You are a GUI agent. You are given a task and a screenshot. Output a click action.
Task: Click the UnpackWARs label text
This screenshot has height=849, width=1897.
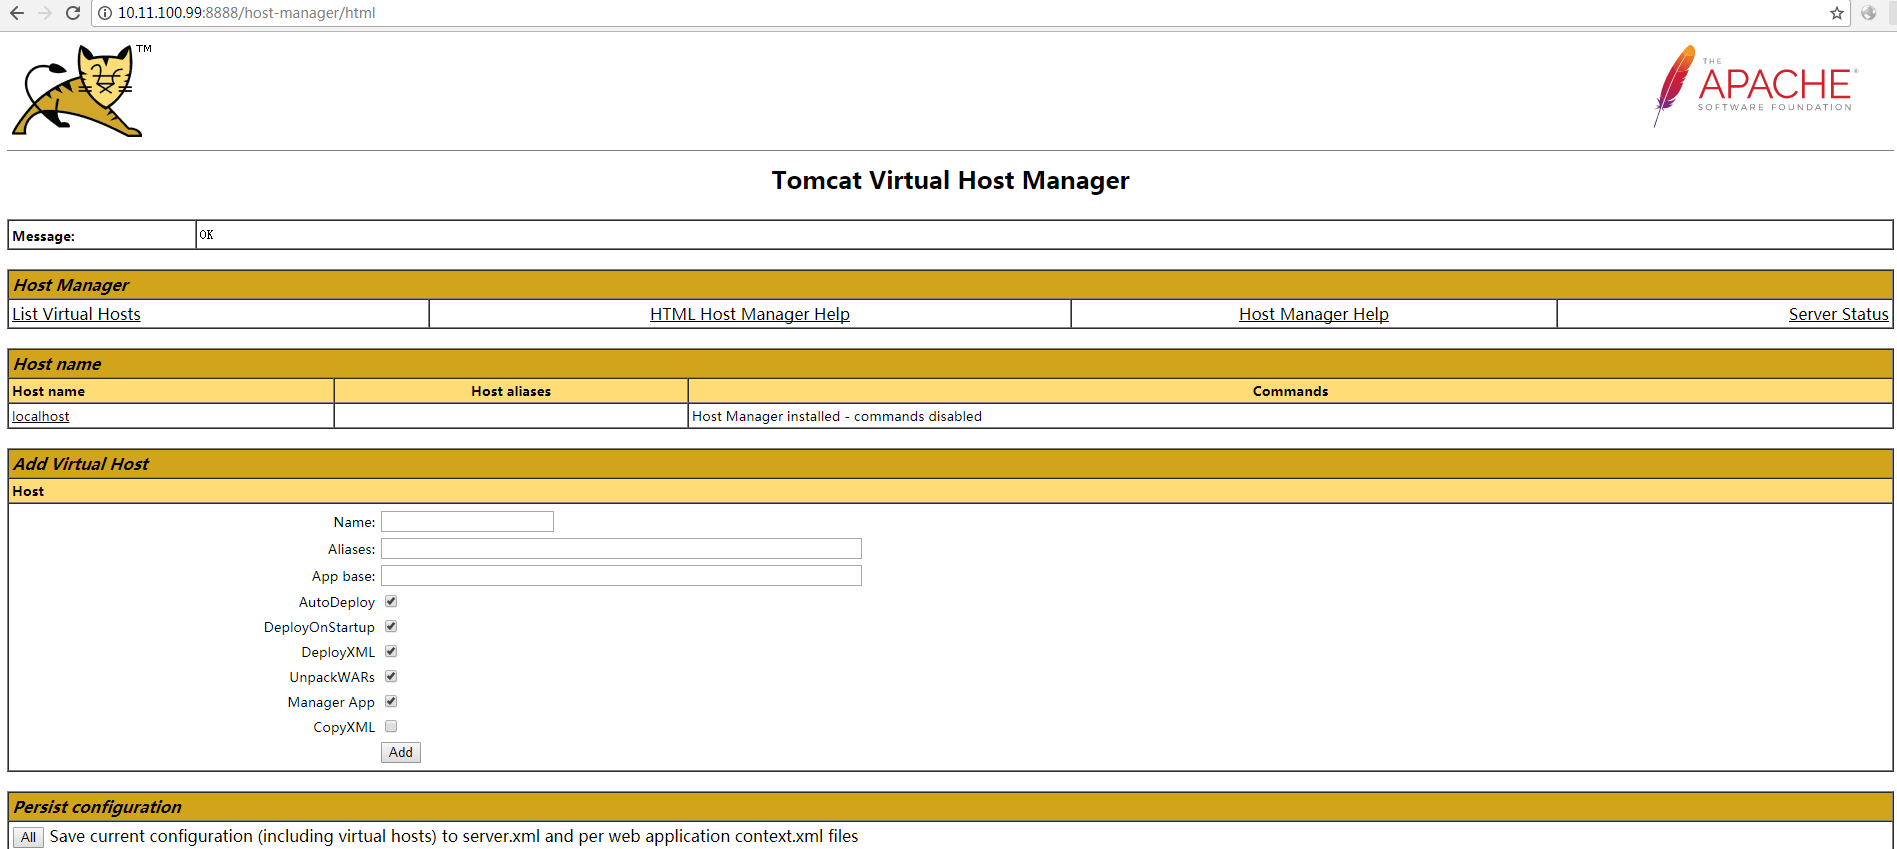point(332,677)
